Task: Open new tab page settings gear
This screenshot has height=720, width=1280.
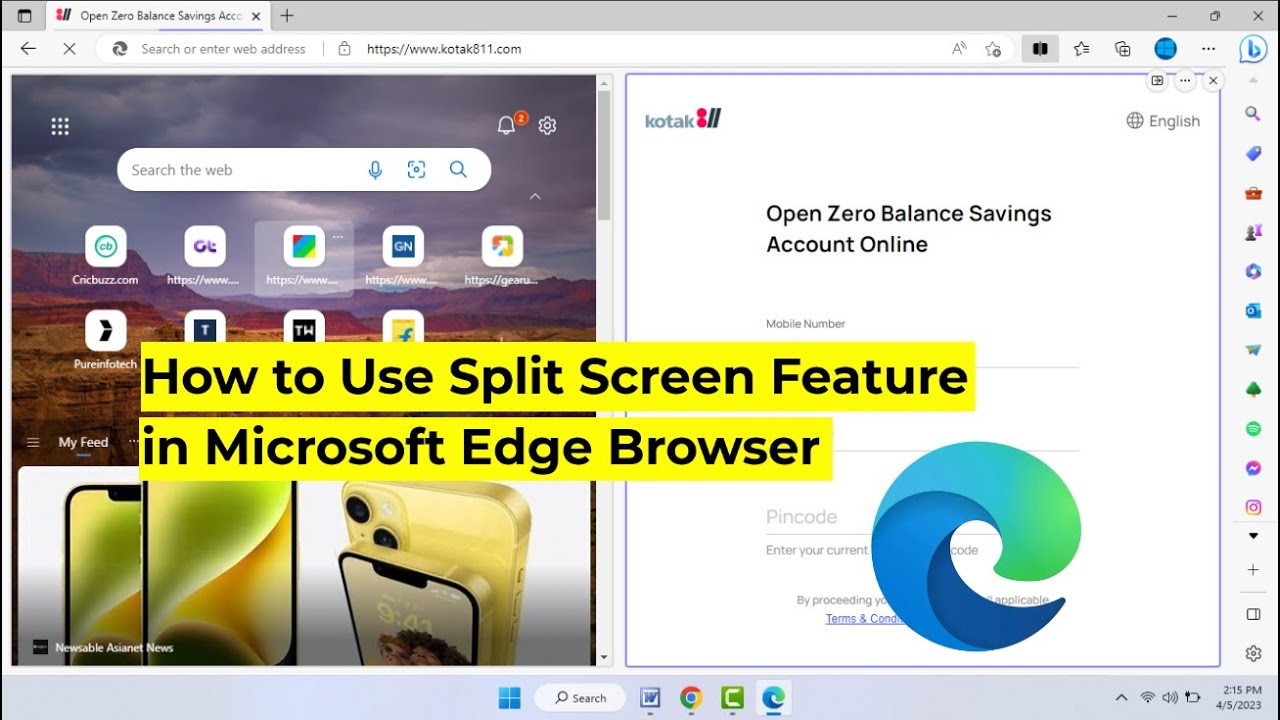Action: coord(547,125)
